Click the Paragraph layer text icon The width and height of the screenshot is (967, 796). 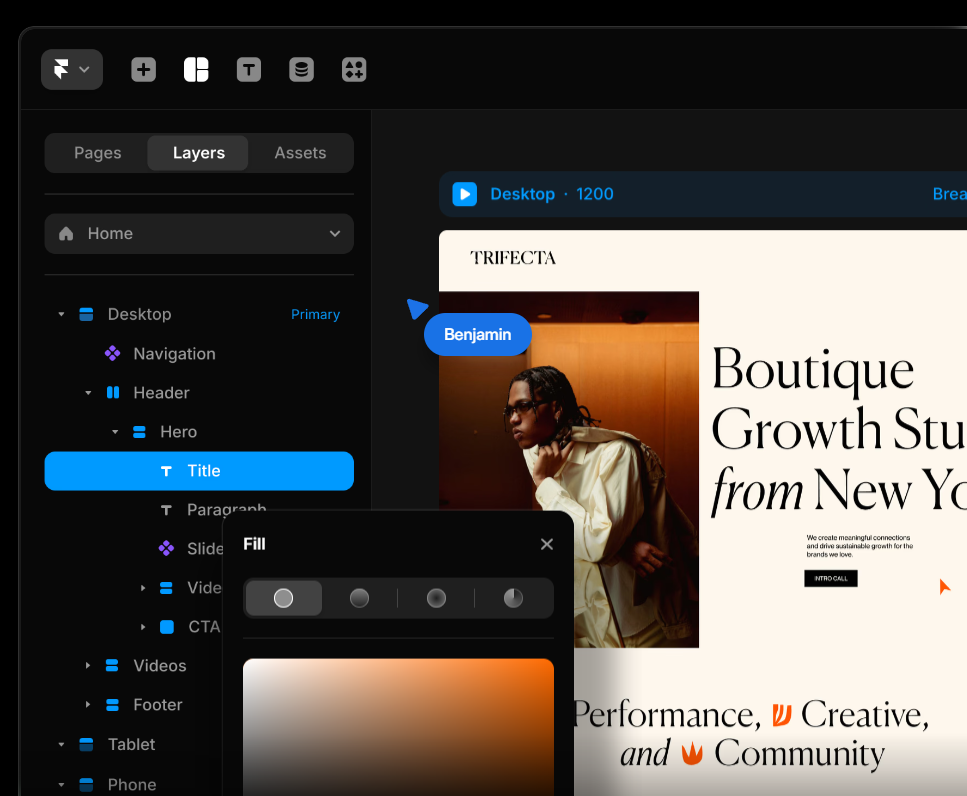[166, 510]
